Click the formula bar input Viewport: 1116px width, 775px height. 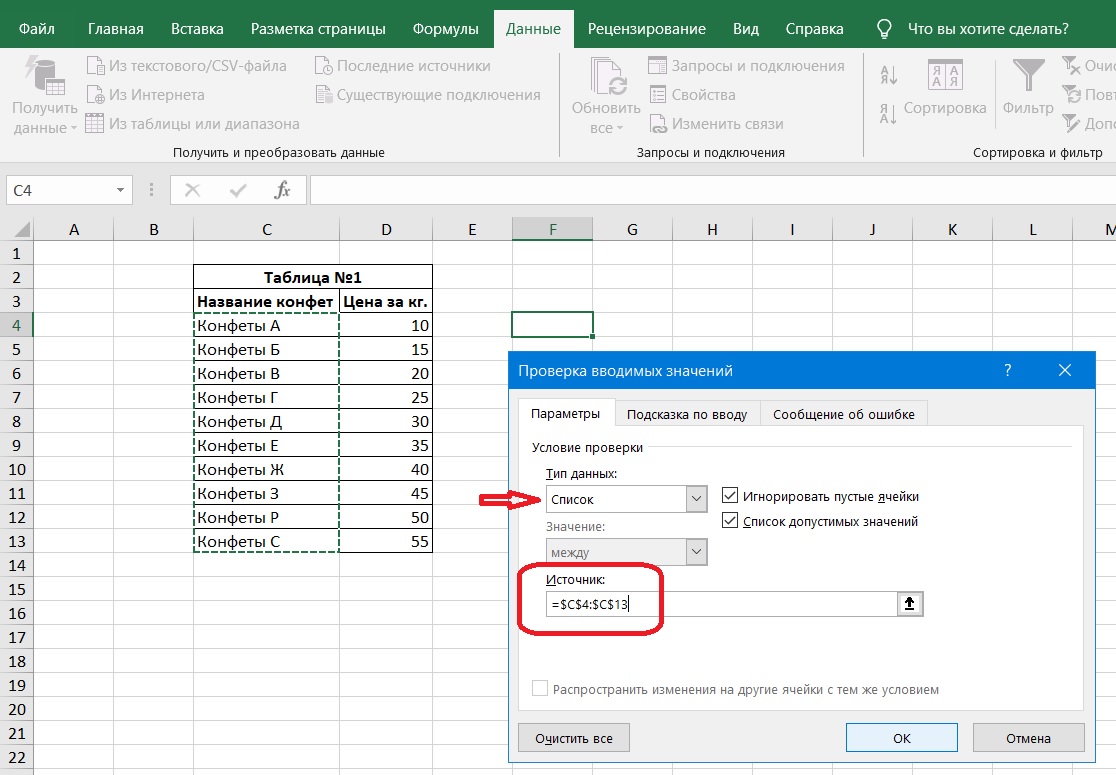[712, 190]
